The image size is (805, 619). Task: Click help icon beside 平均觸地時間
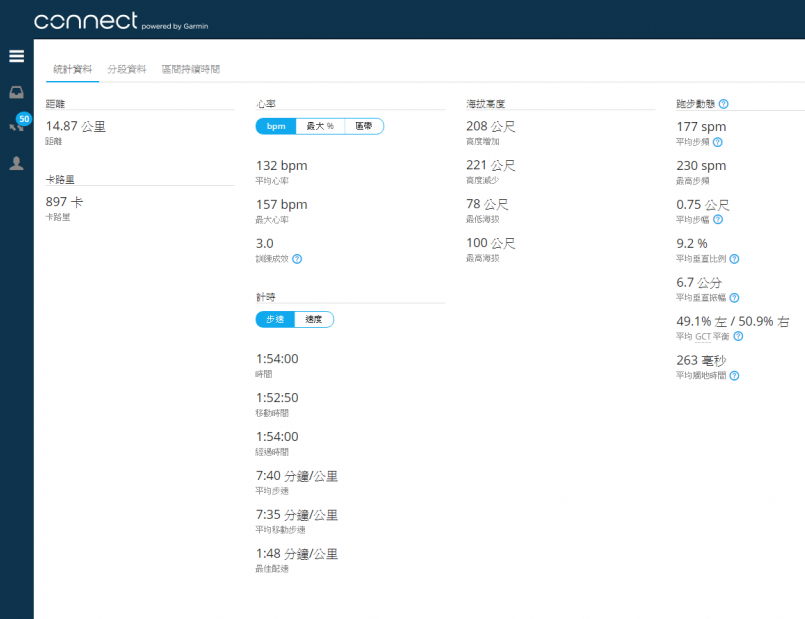coord(734,376)
